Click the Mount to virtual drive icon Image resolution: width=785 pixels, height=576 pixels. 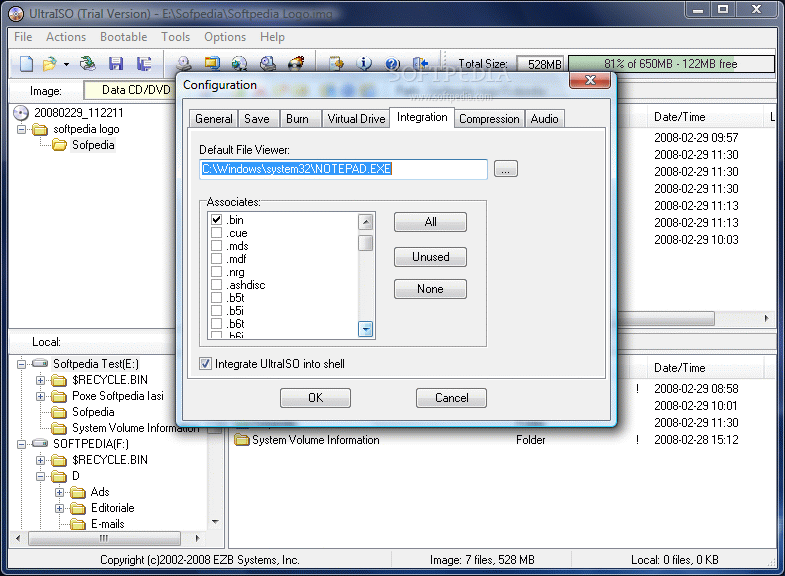(x=268, y=64)
